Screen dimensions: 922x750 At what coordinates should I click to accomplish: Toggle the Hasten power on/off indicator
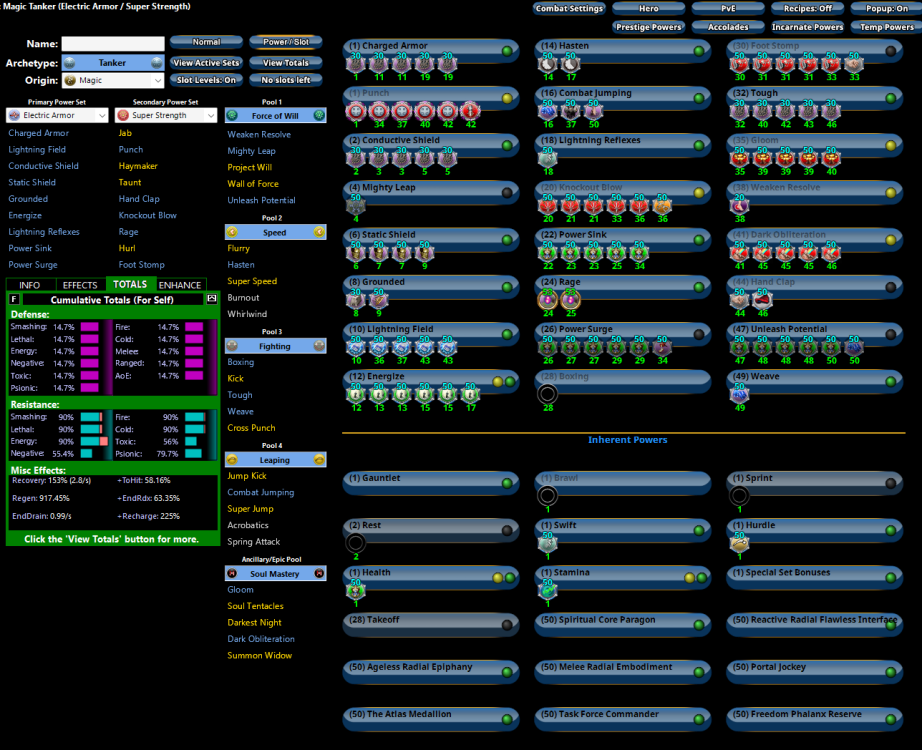click(698, 52)
